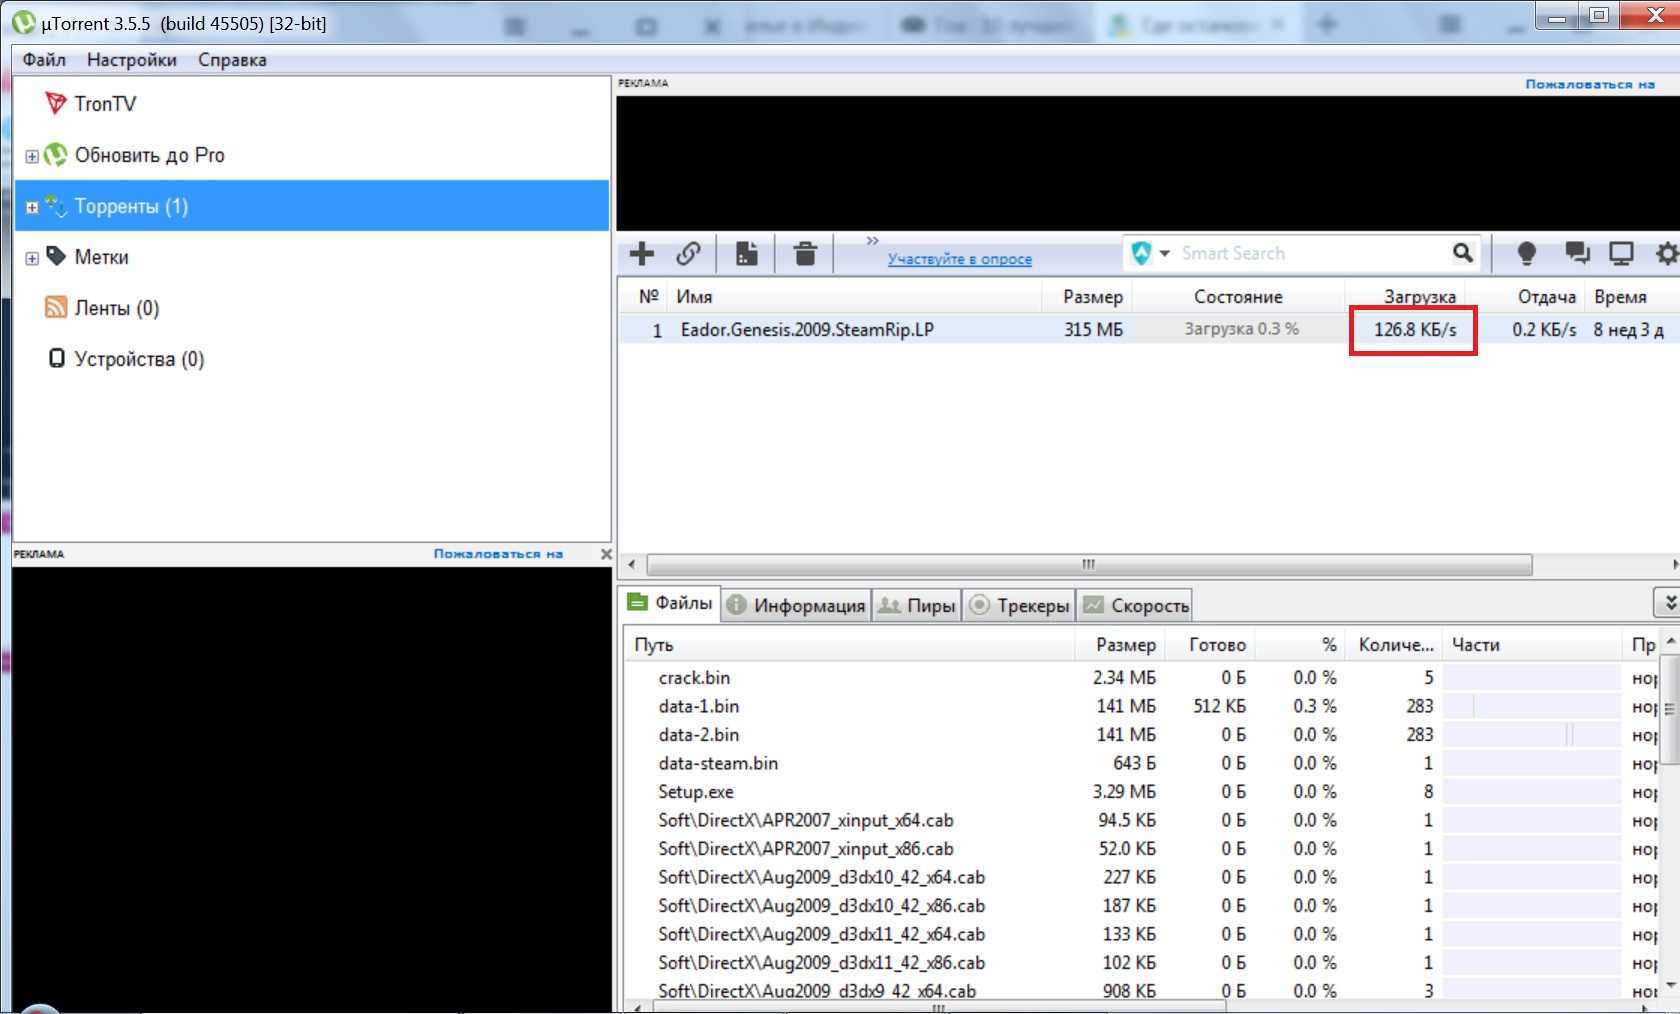
Task: Open the remote monitor icon
Action: [x=1621, y=254]
